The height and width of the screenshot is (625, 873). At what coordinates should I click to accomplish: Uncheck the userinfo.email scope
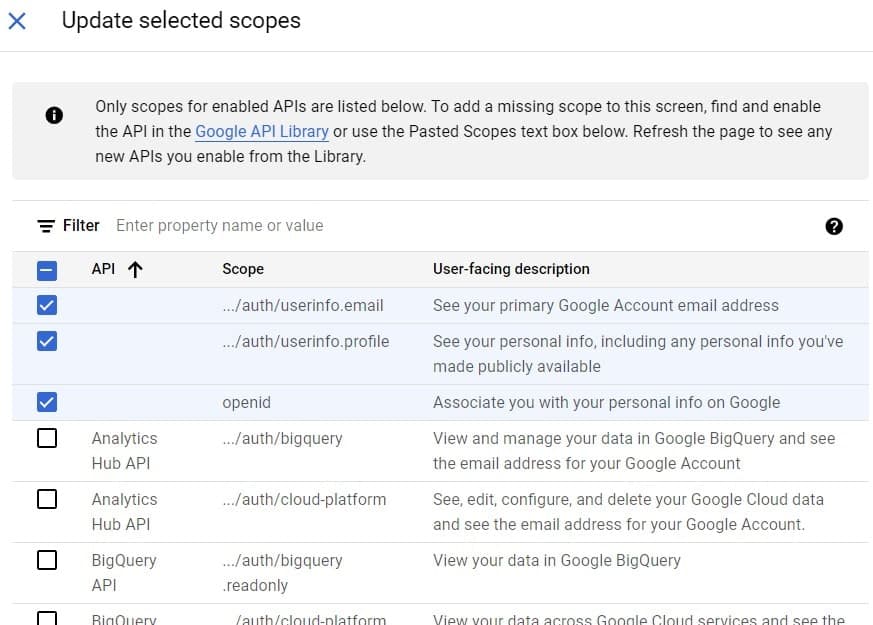point(46,304)
